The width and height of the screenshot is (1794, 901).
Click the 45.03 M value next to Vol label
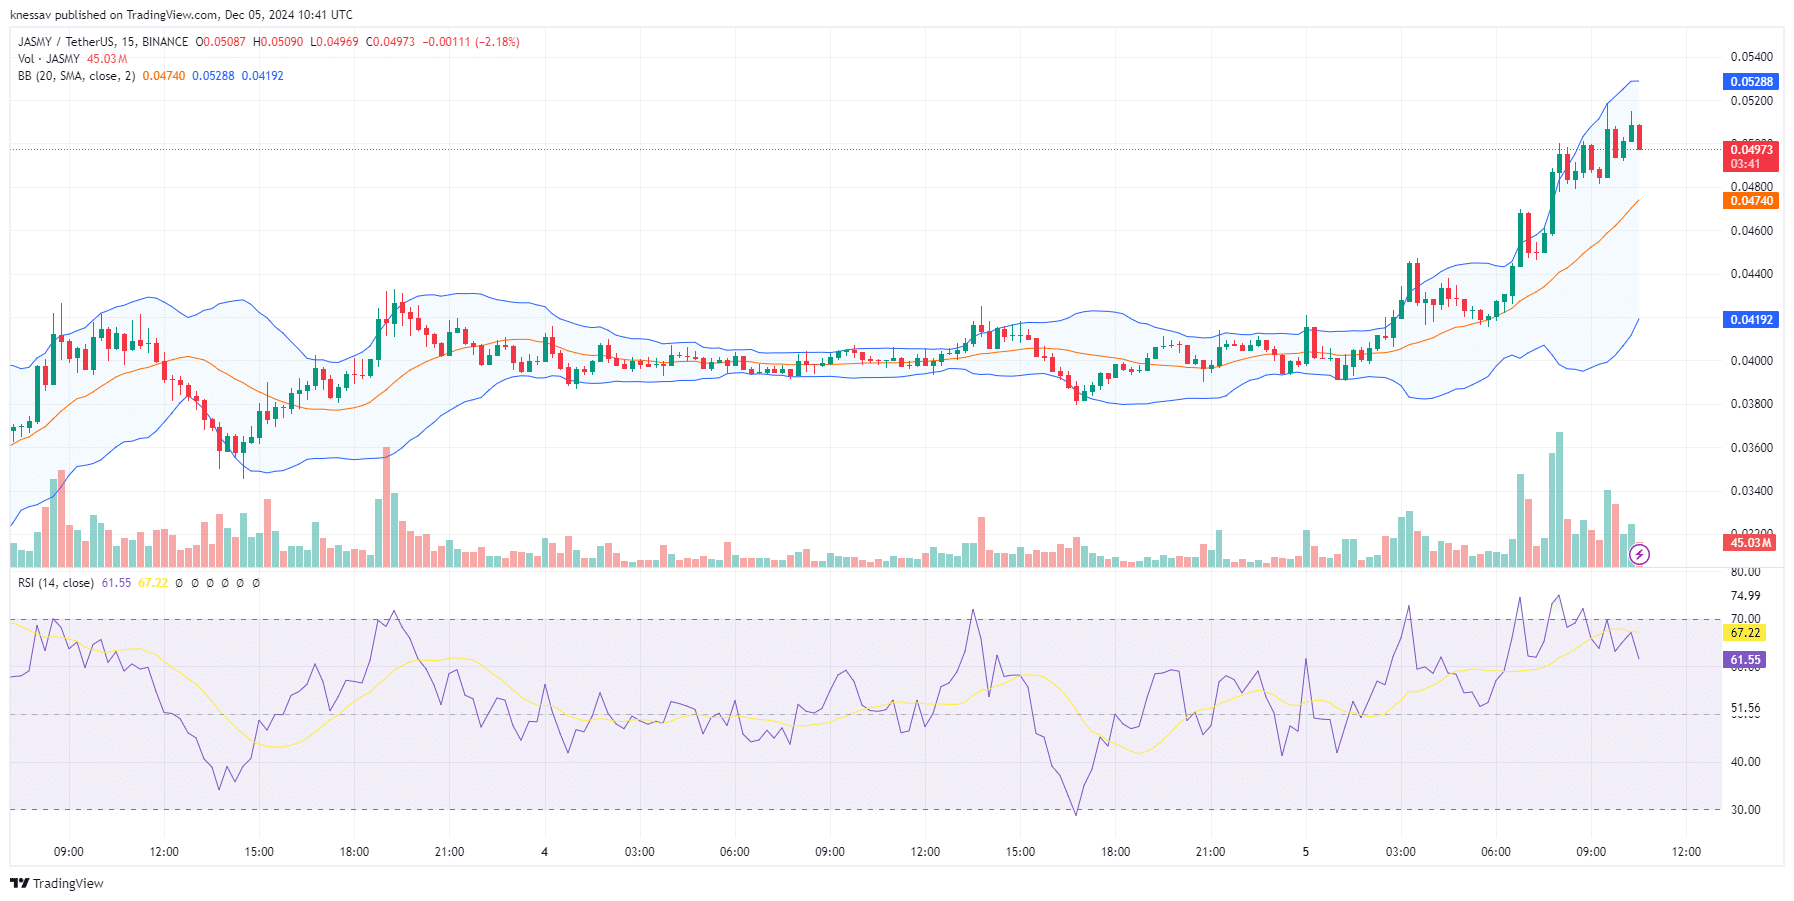(x=107, y=59)
